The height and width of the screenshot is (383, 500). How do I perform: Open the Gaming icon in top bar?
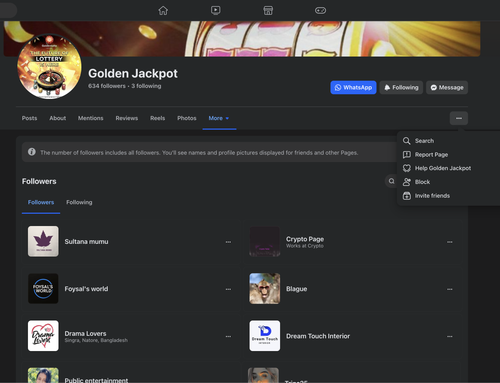pyautogui.click(x=320, y=11)
